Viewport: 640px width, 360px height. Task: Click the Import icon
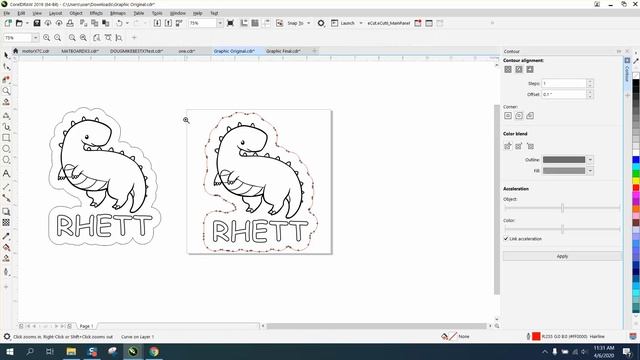coord(157,23)
